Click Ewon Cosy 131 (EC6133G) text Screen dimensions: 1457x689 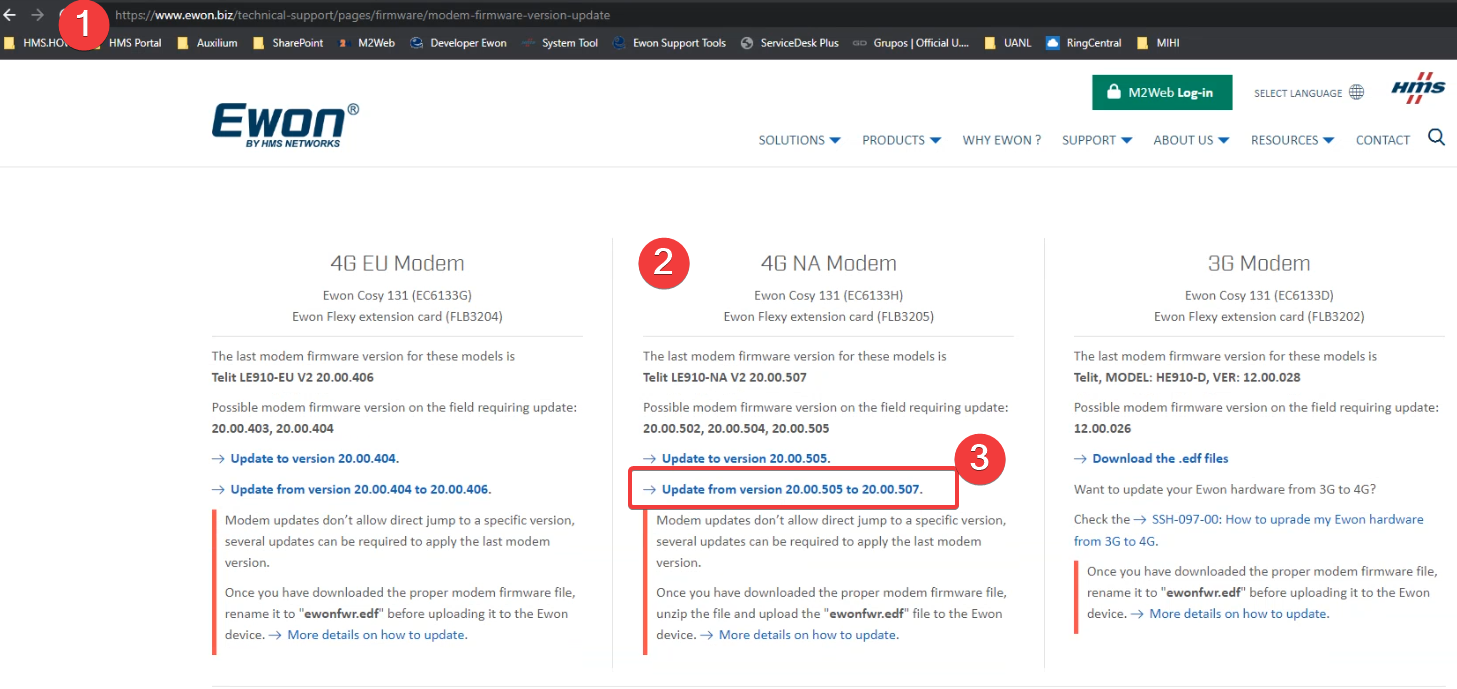(x=397, y=295)
